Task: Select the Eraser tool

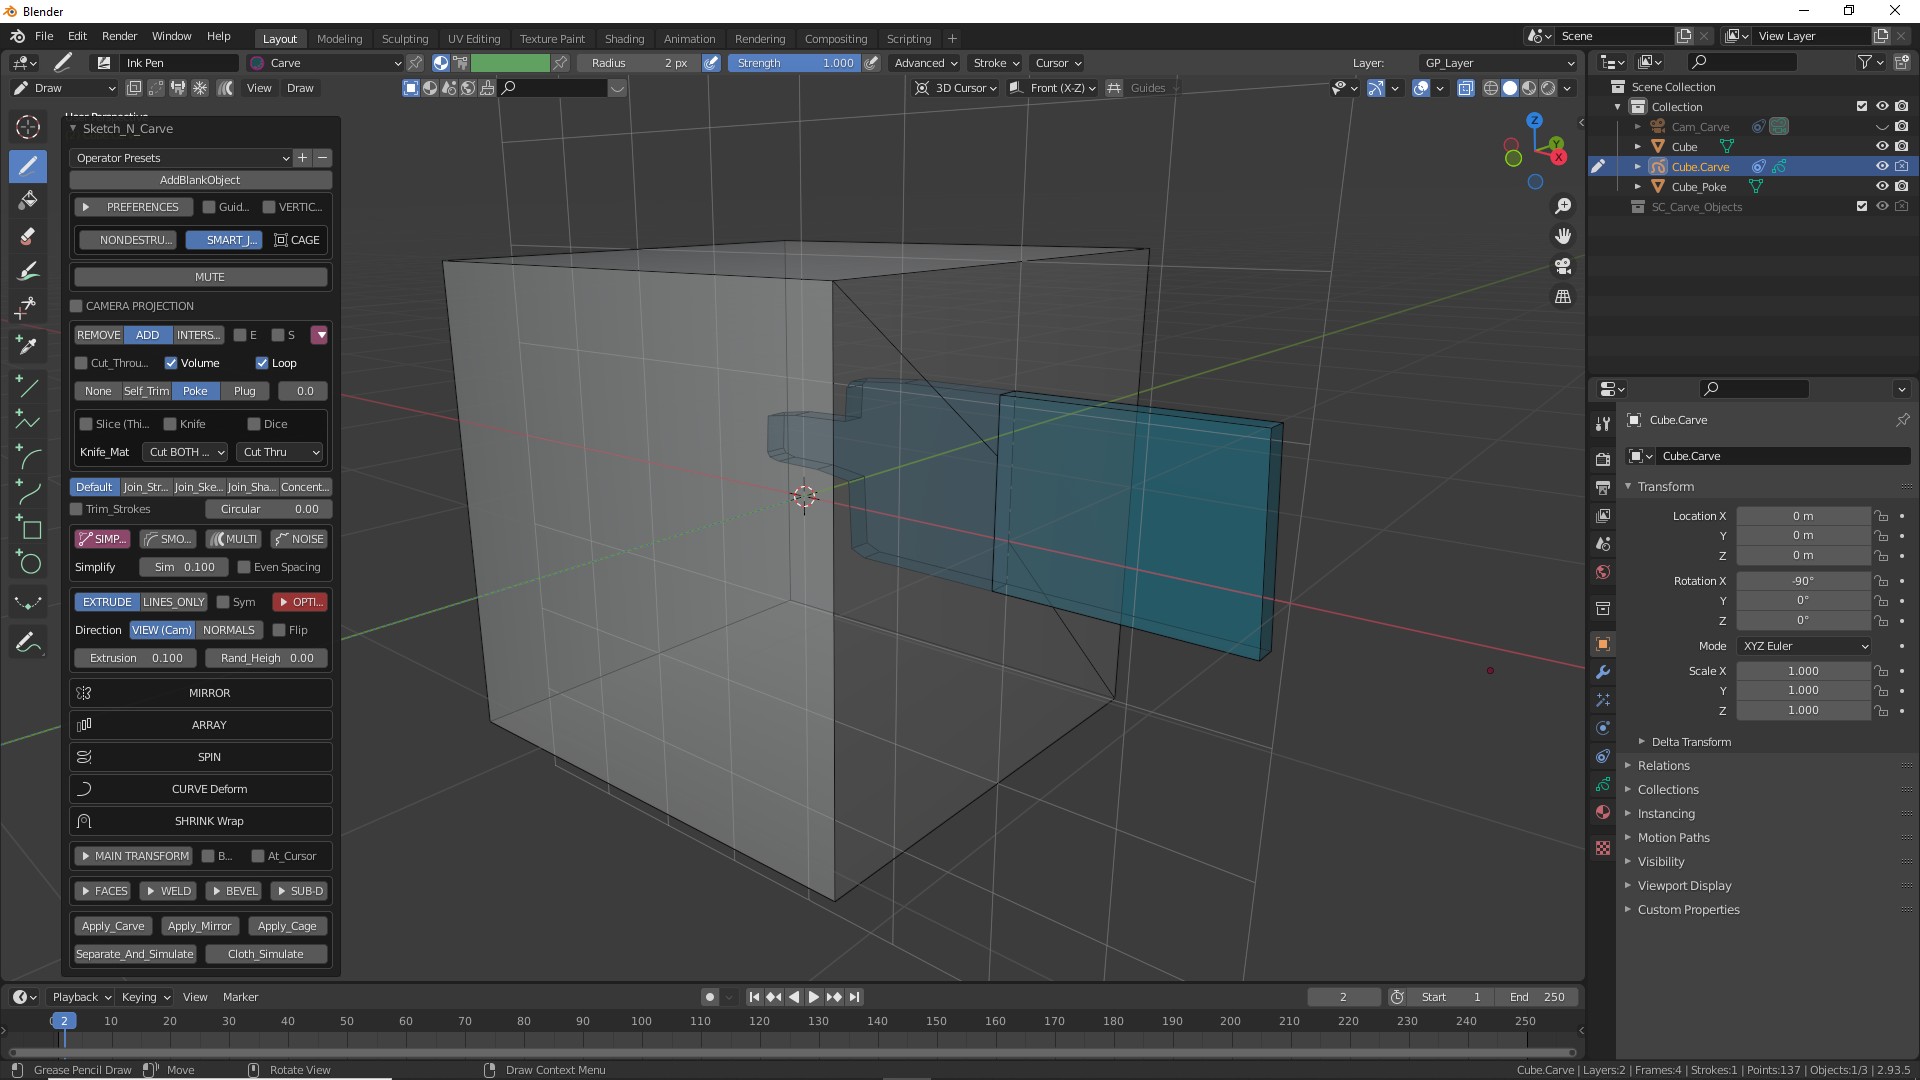Action: [28, 237]
